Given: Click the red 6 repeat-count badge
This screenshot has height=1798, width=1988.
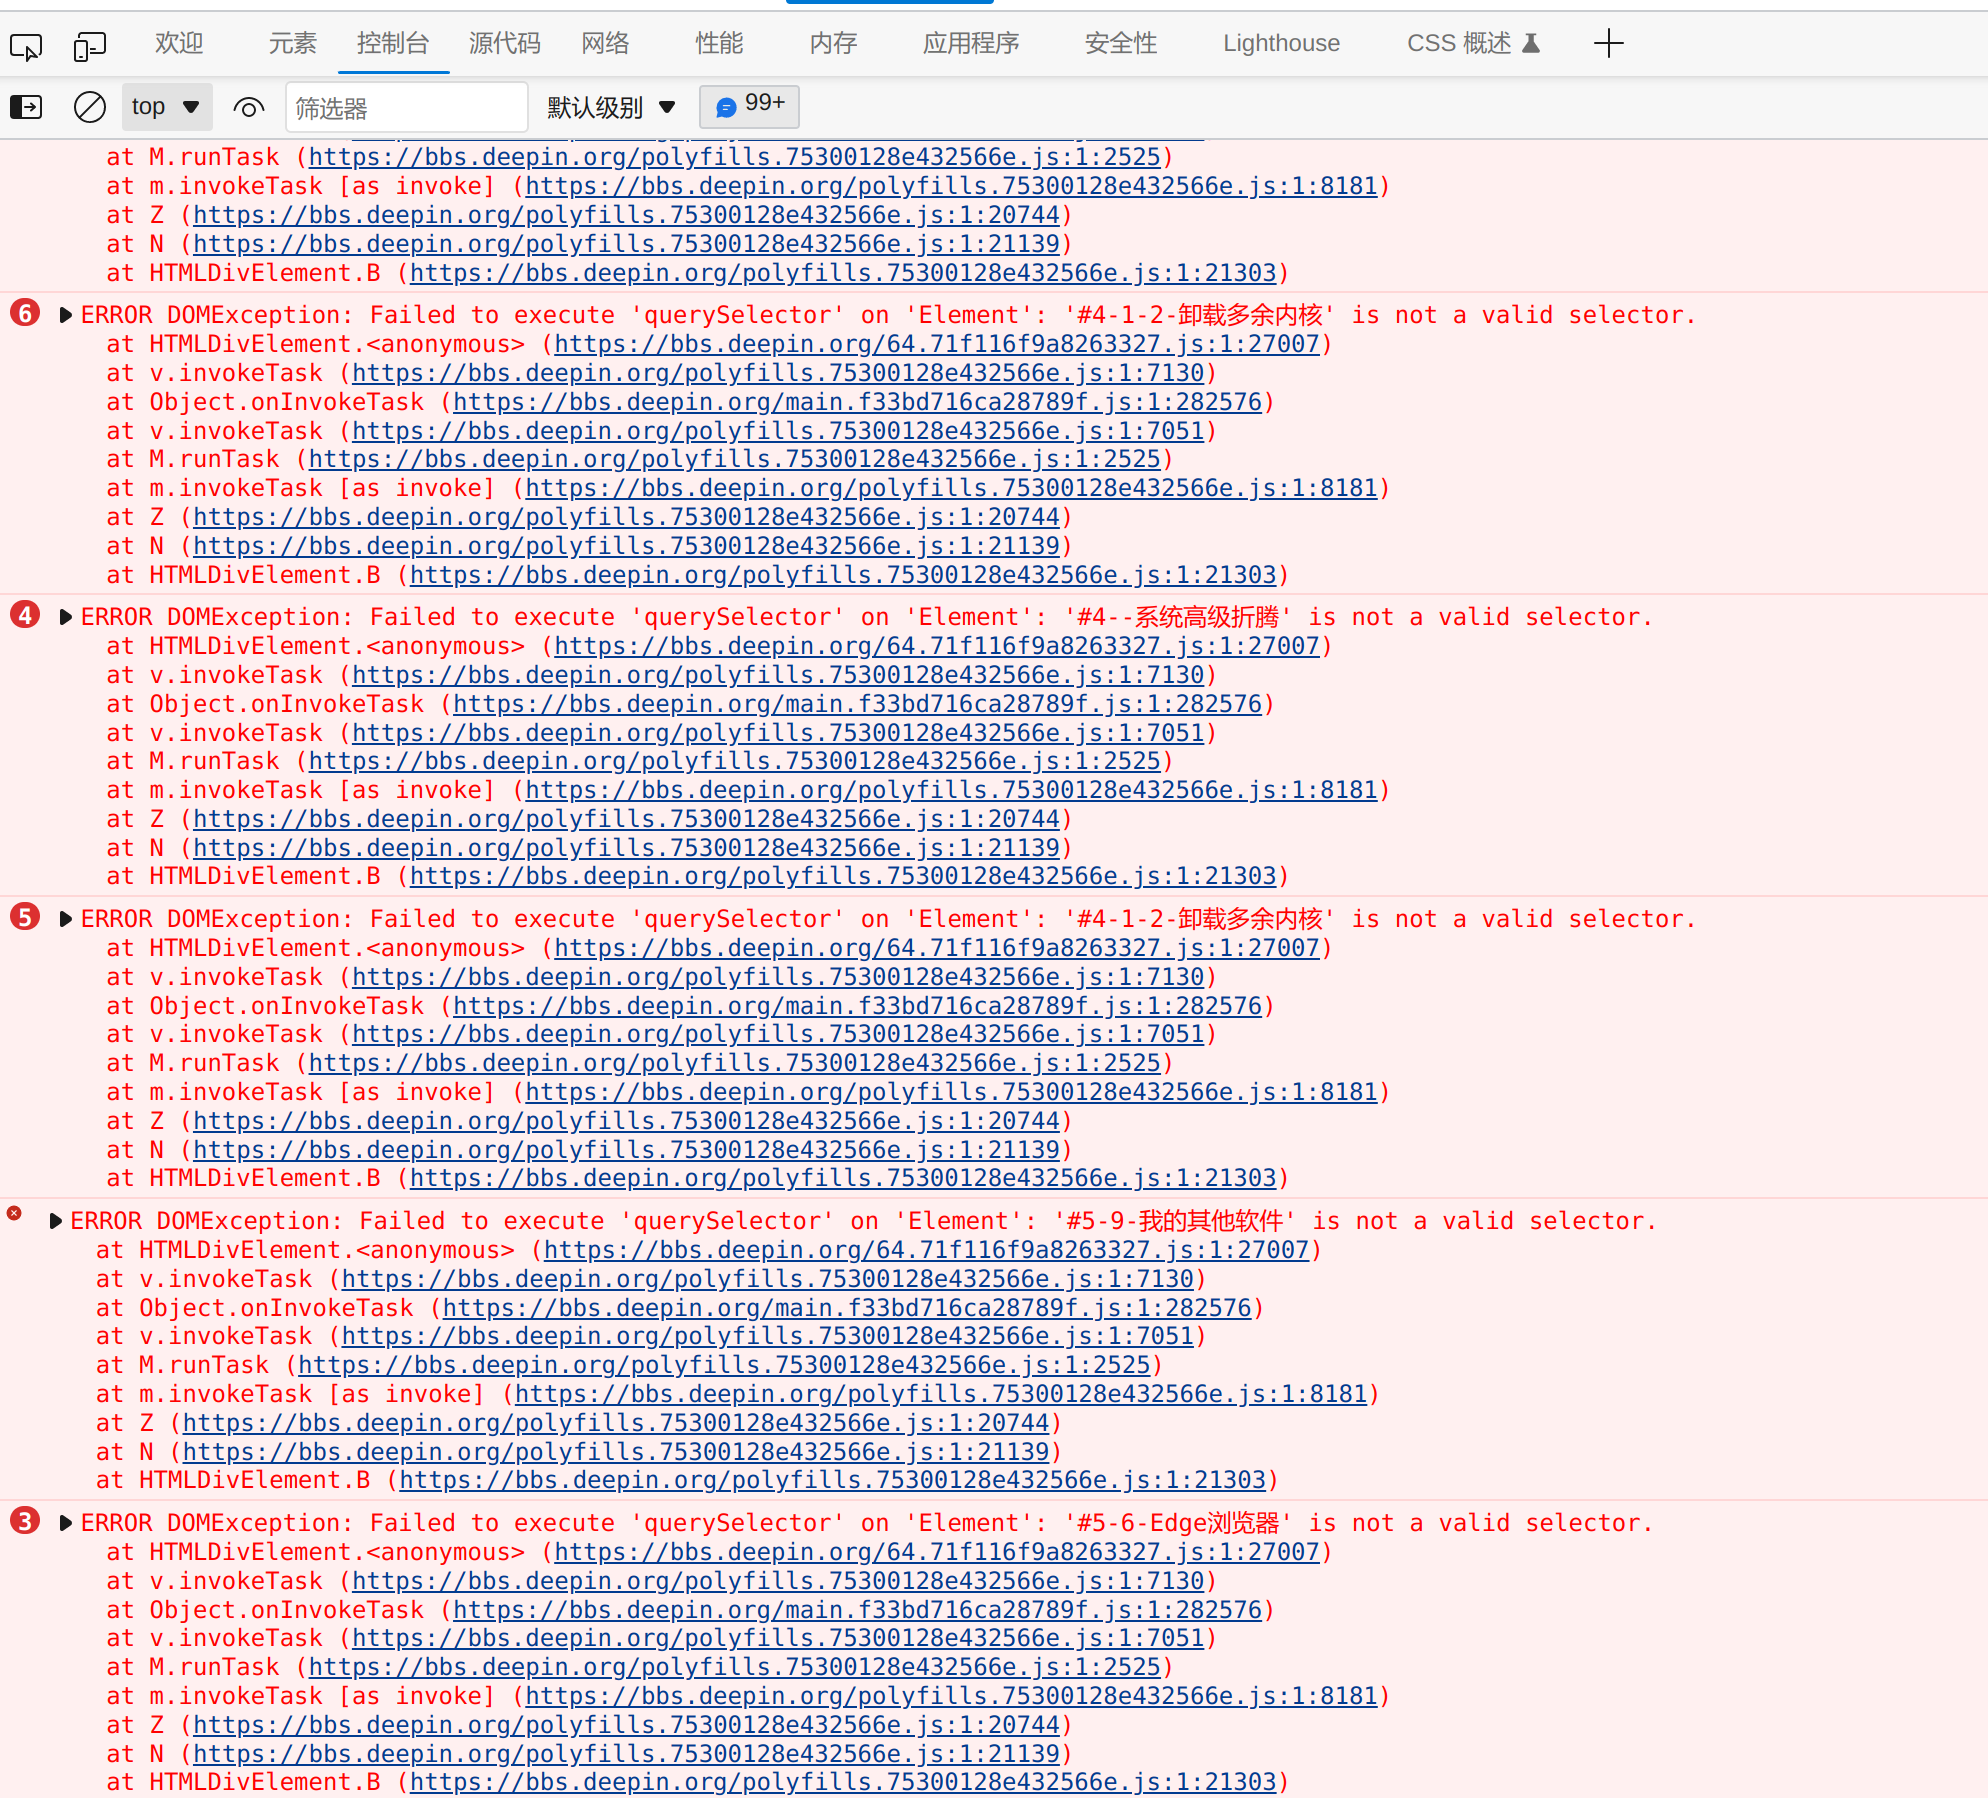Looking at the screenshot, I should 25,314.
